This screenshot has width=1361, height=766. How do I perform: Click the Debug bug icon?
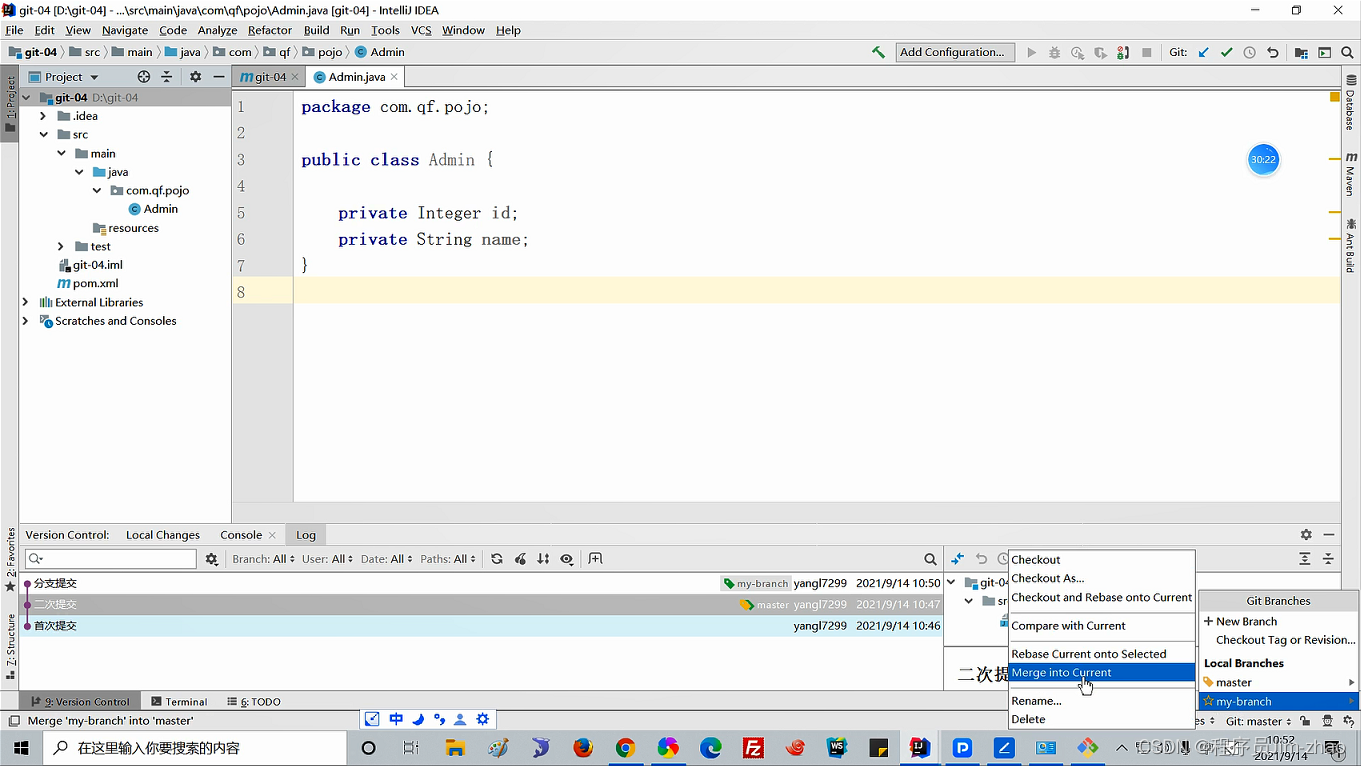pyautogui.click(x=1054, y=52)
